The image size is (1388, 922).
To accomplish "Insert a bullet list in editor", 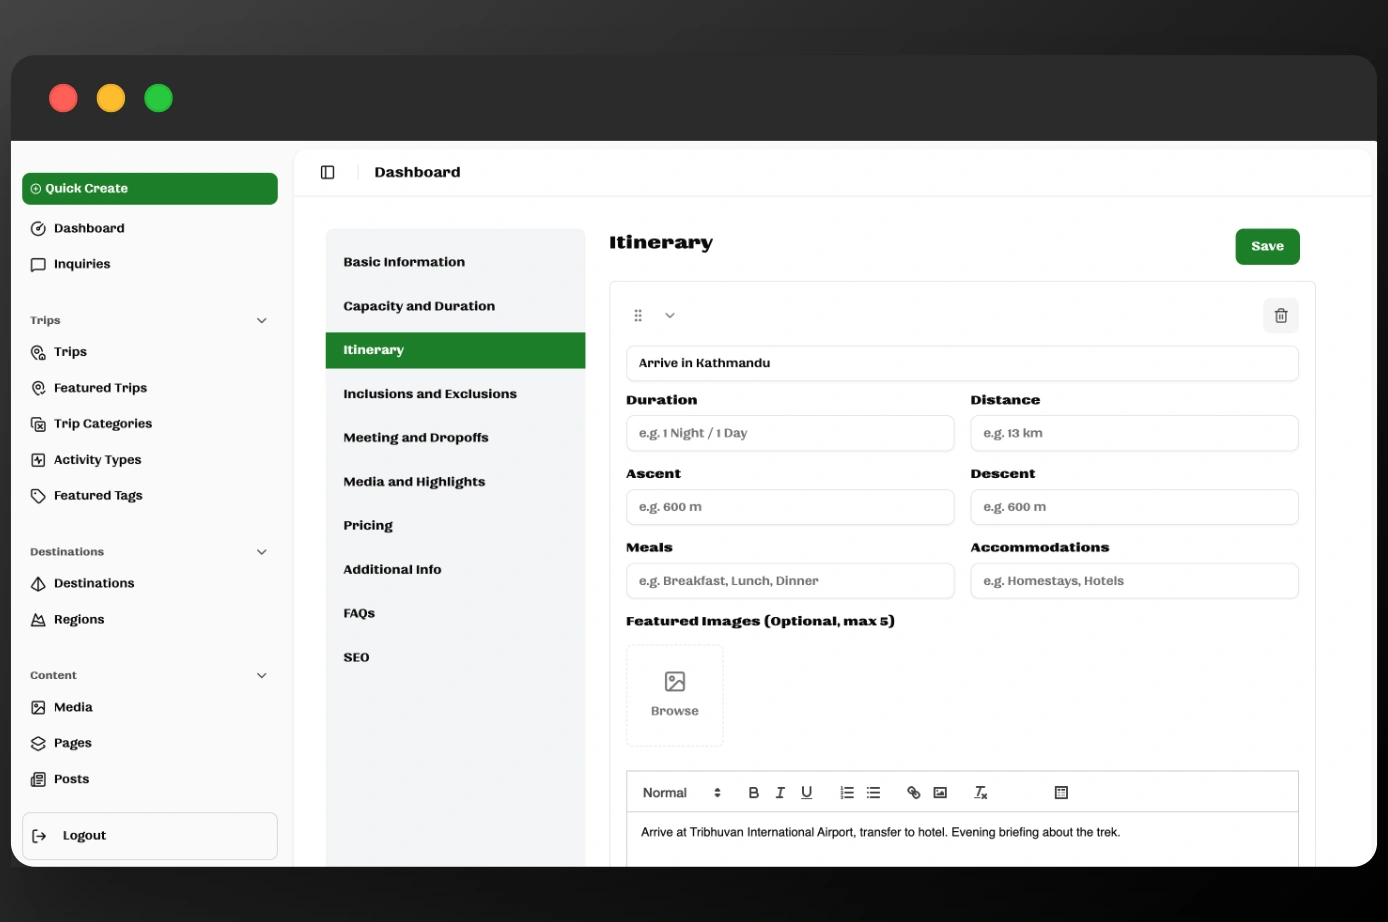I will click(x=874, y=793).
